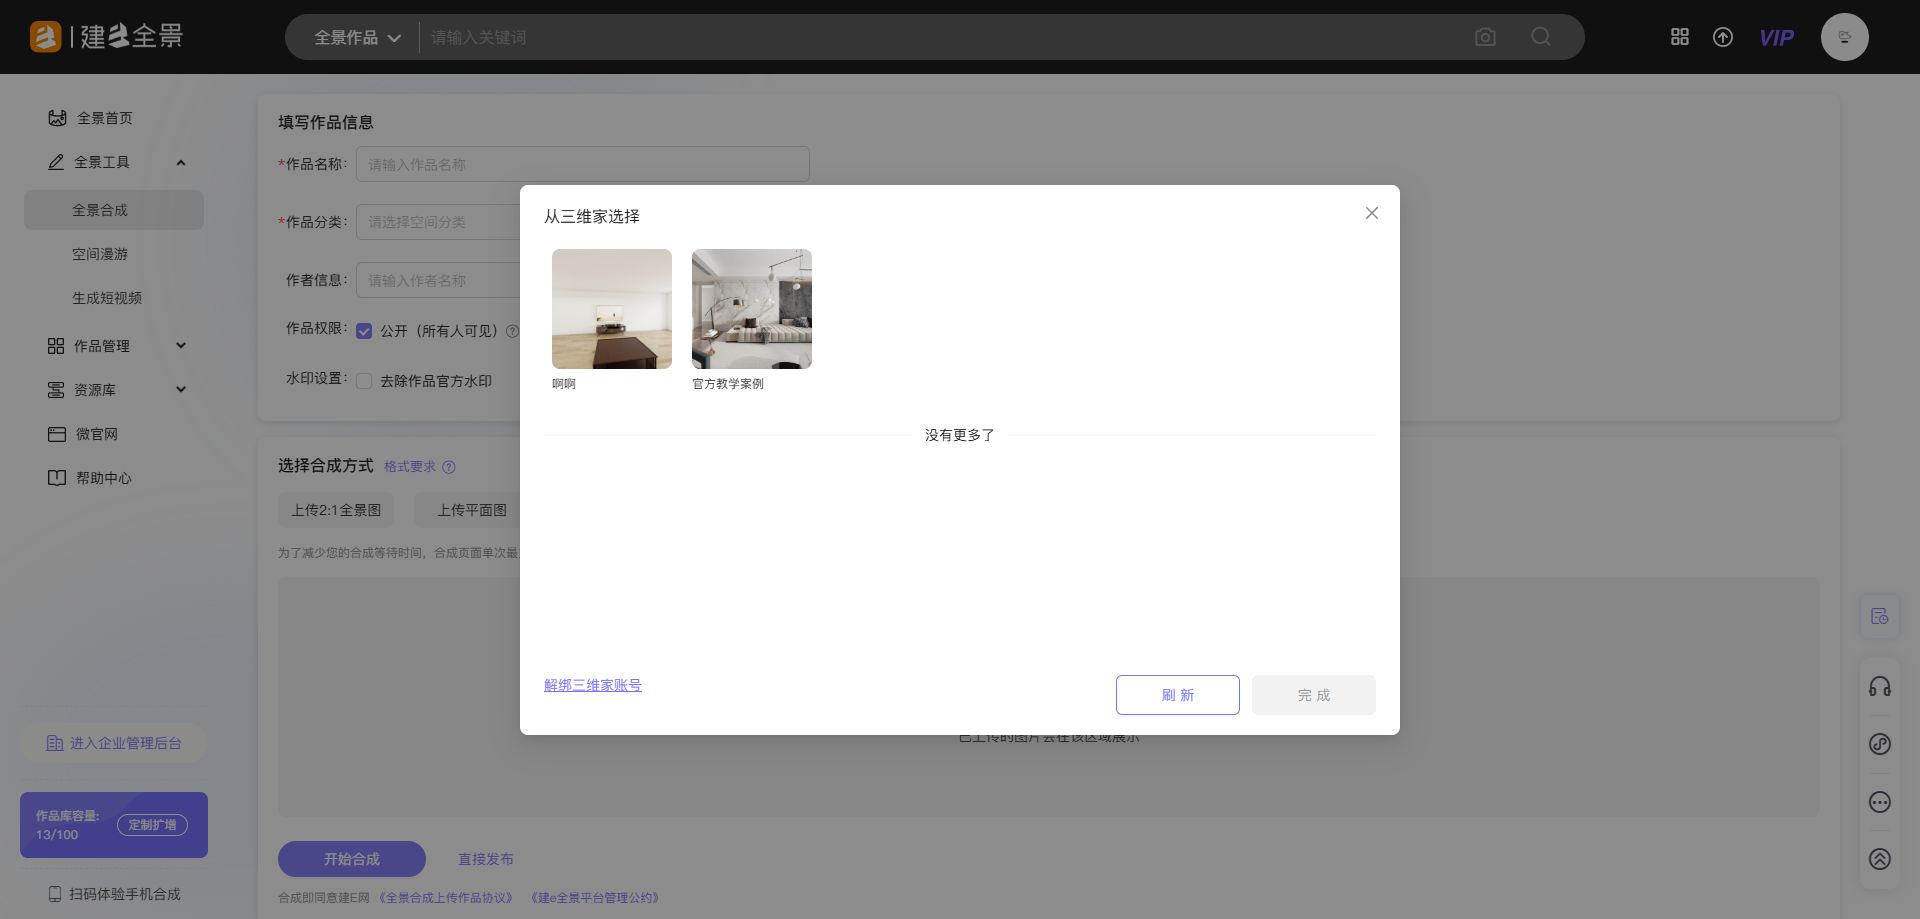
Task: Click the upload arrow icon
Action: [1723, 37]
